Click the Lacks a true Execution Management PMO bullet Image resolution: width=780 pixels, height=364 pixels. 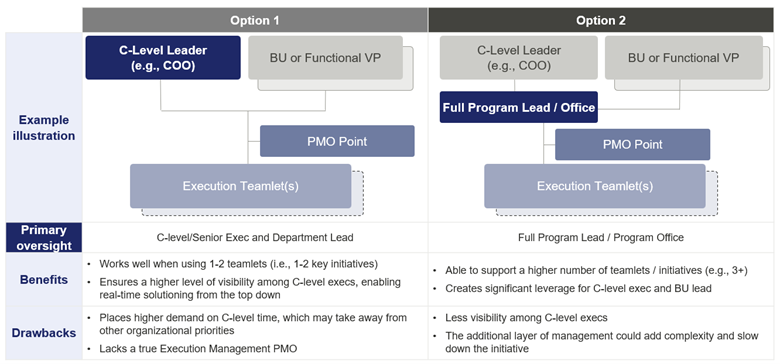click(193, 349)
